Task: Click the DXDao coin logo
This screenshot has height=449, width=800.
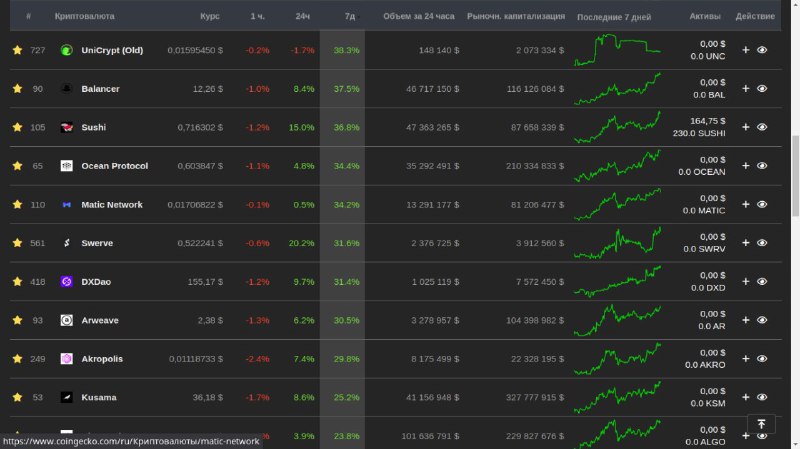Action: 66,282
